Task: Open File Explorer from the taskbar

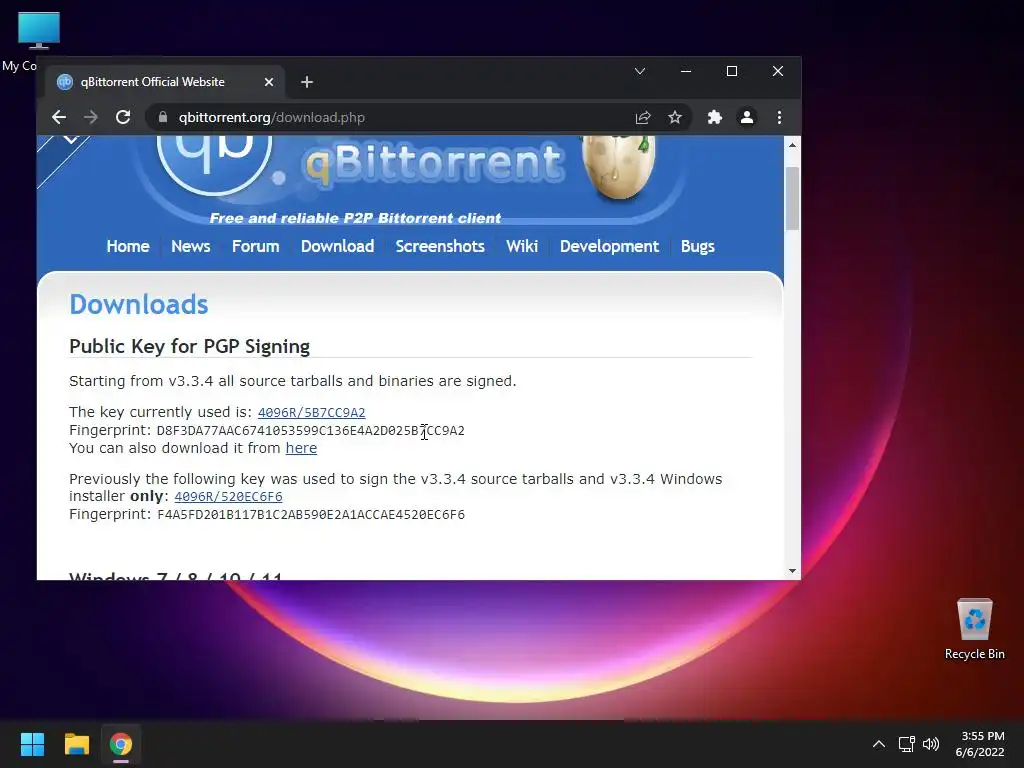Action: pyautogui.click(x=76, y=744)
